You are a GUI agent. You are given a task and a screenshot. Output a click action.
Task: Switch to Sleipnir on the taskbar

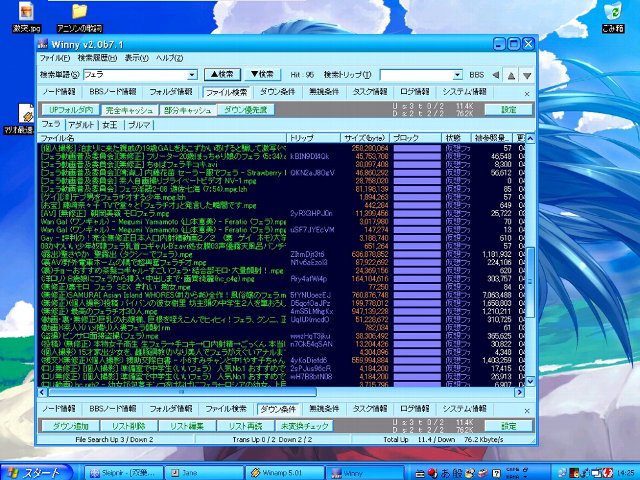pyautogui.click(x=125, y=473)
